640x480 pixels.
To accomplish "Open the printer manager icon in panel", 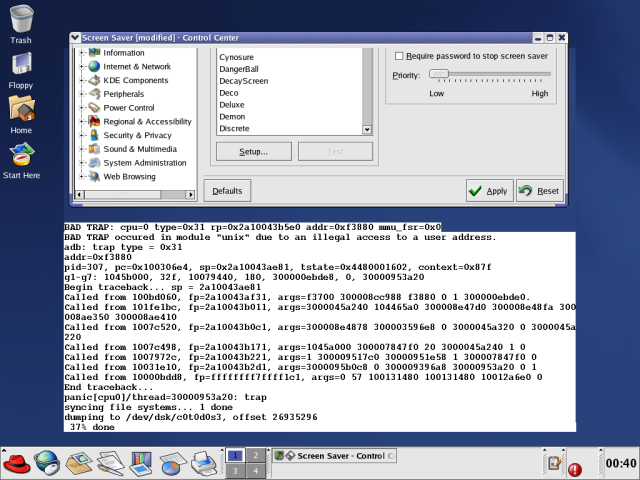I will (204, 463).
